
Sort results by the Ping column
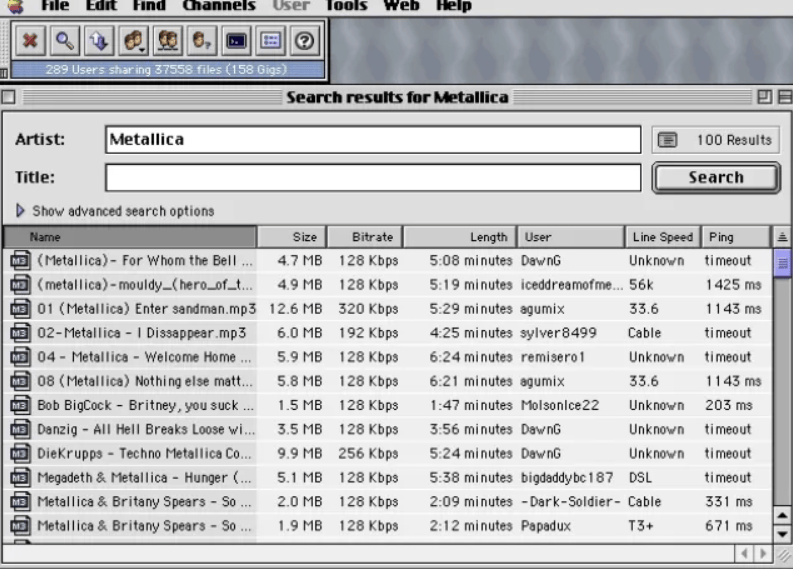(x=736, y=237)
